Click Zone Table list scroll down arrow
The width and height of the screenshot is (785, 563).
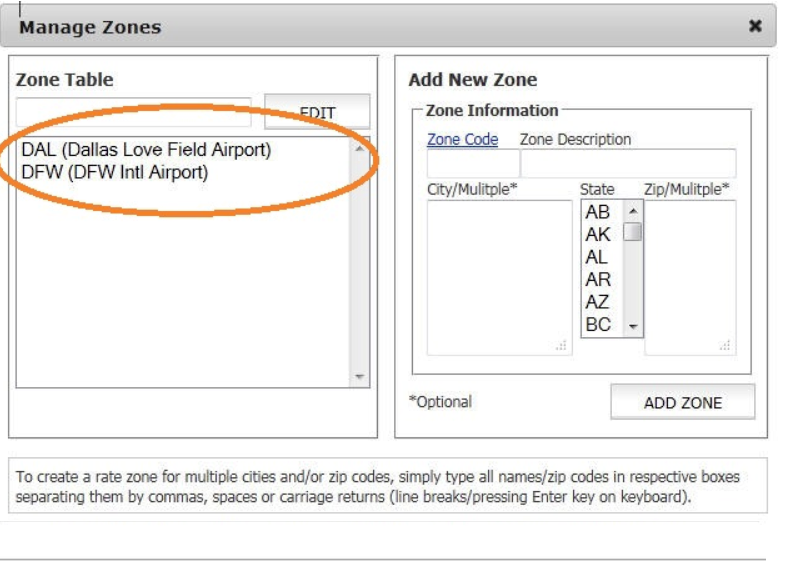pyautogui.click(x=359, y=376)
